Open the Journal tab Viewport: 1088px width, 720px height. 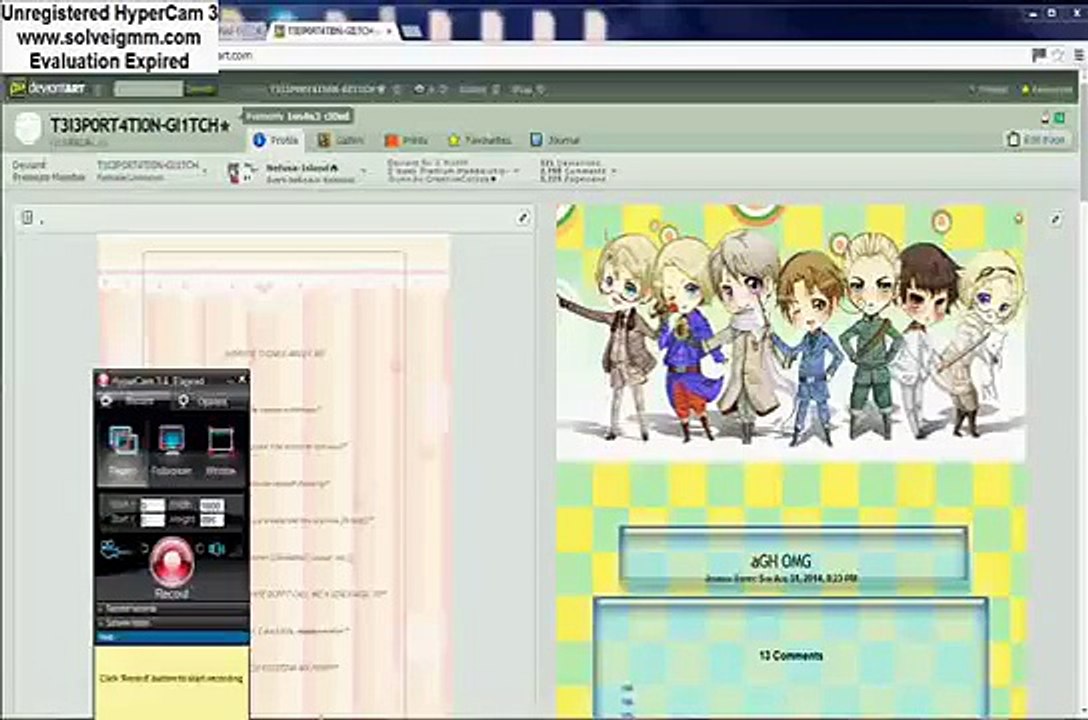coord(555,140)
